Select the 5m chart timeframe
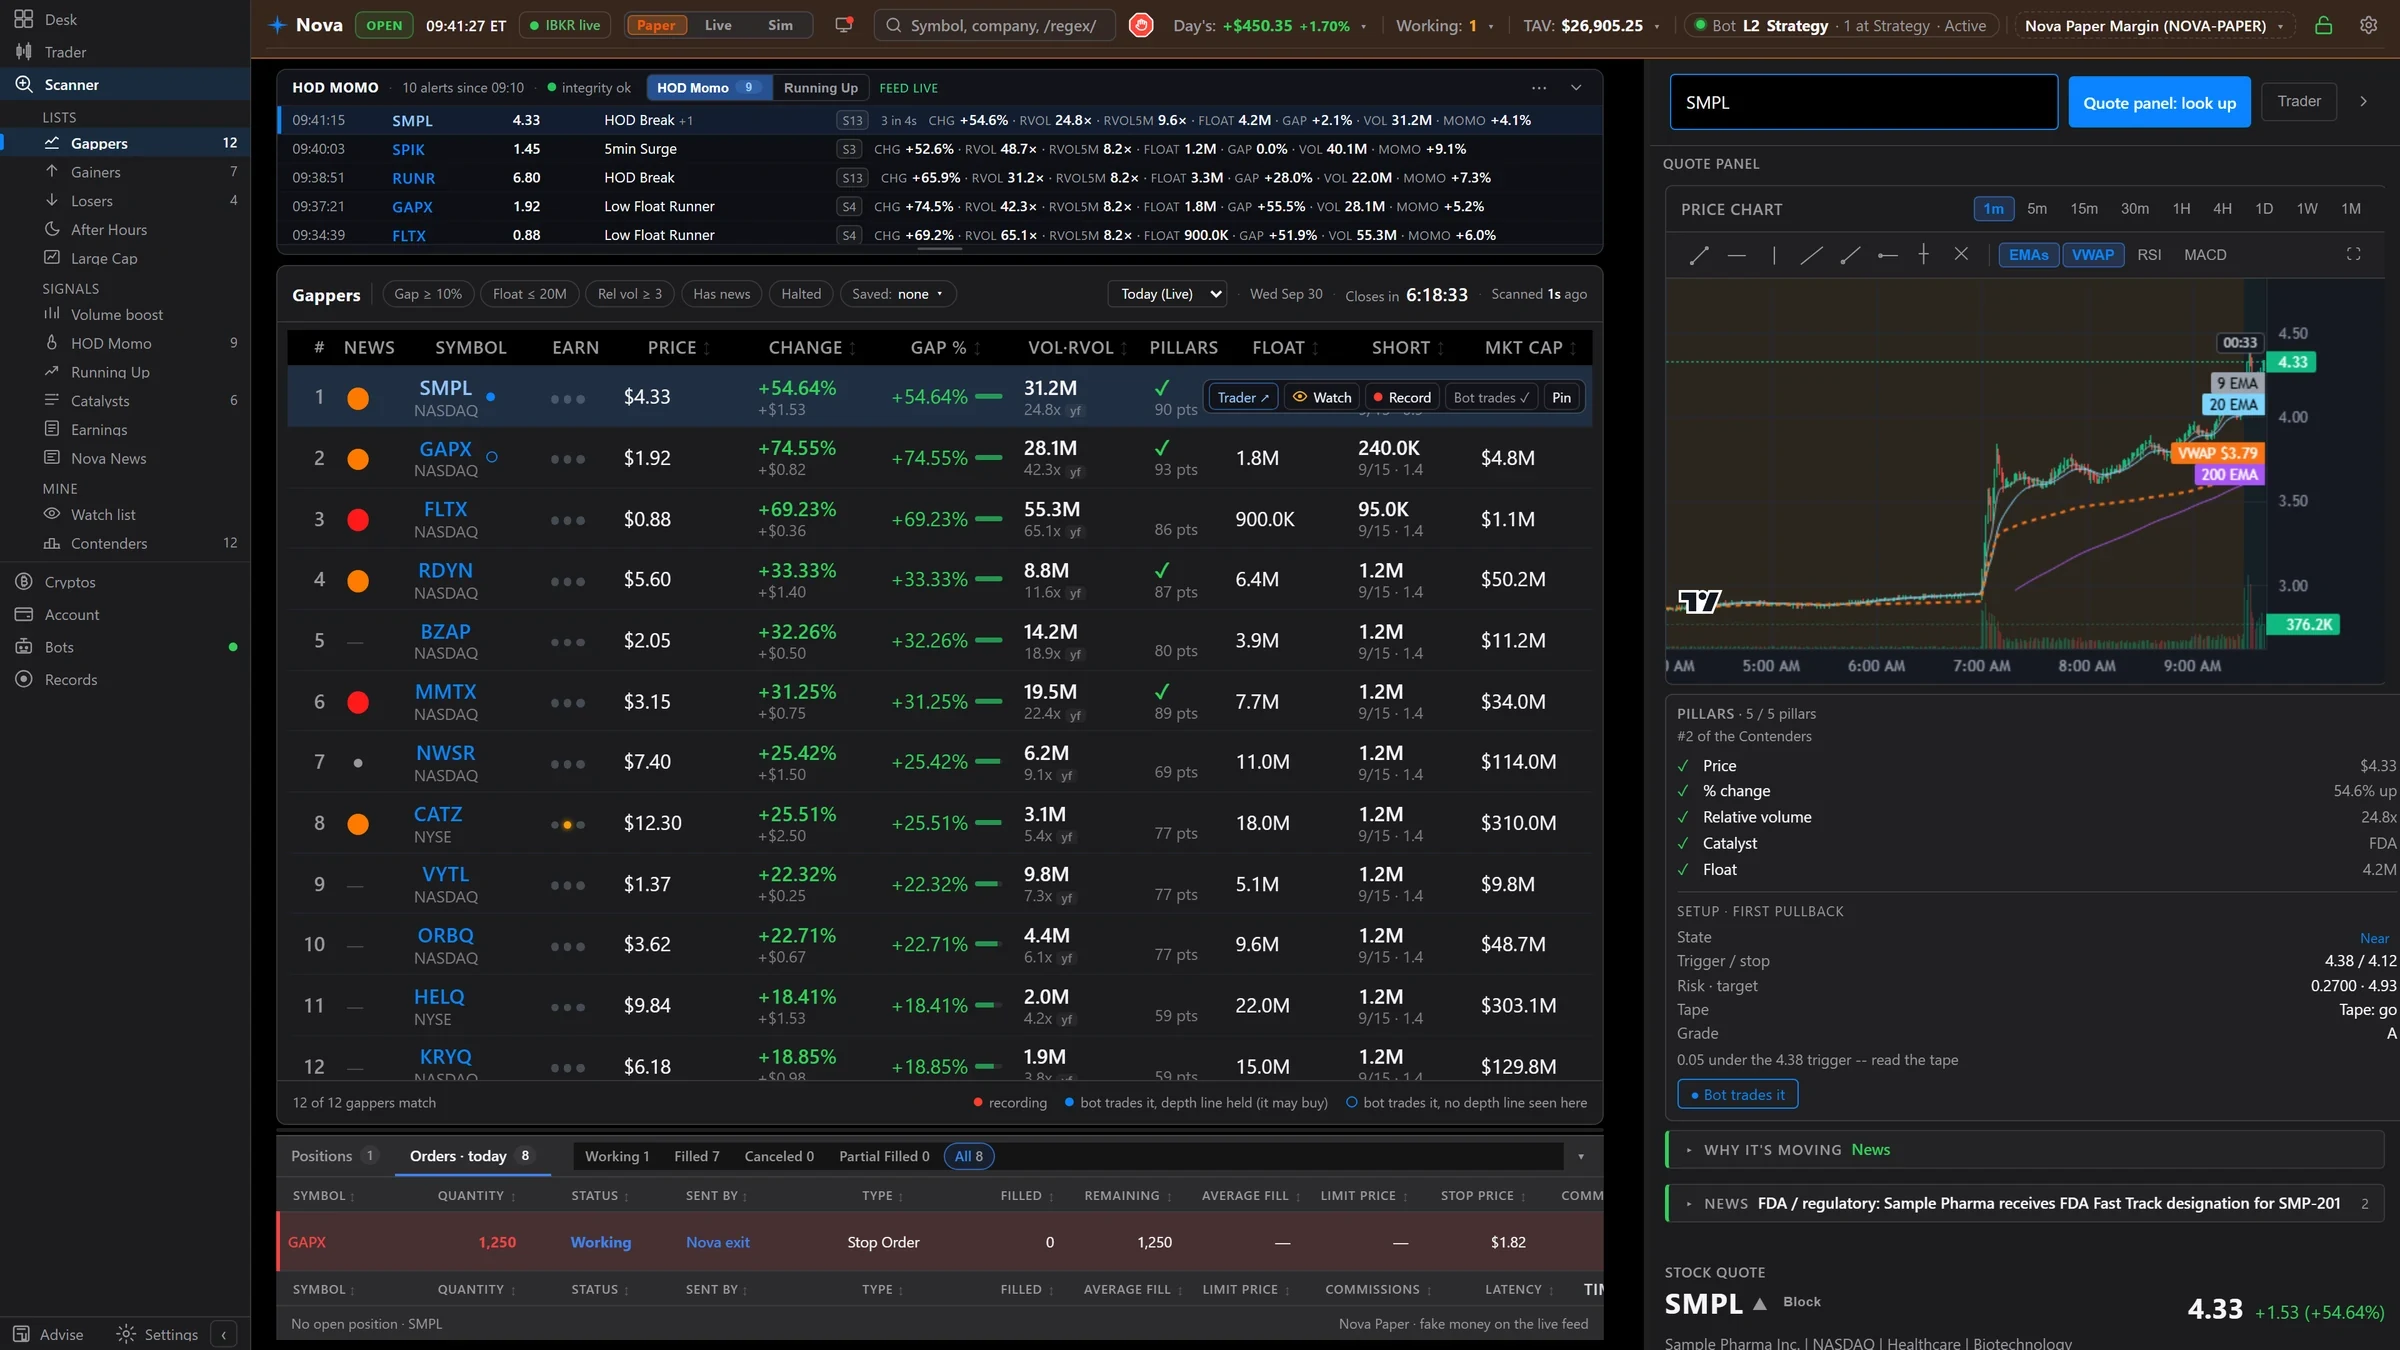Viewport: 2400px width, 1350px height. [x=2036, y=209]
